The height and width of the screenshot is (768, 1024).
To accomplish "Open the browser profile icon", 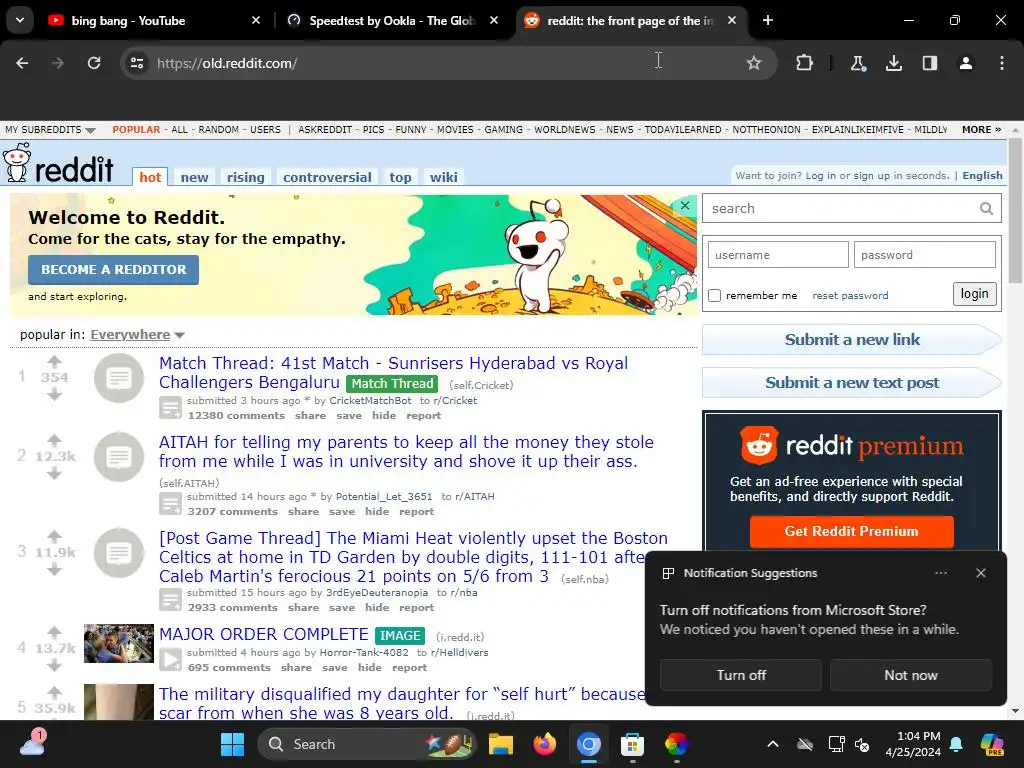I will tap(966, 63).
